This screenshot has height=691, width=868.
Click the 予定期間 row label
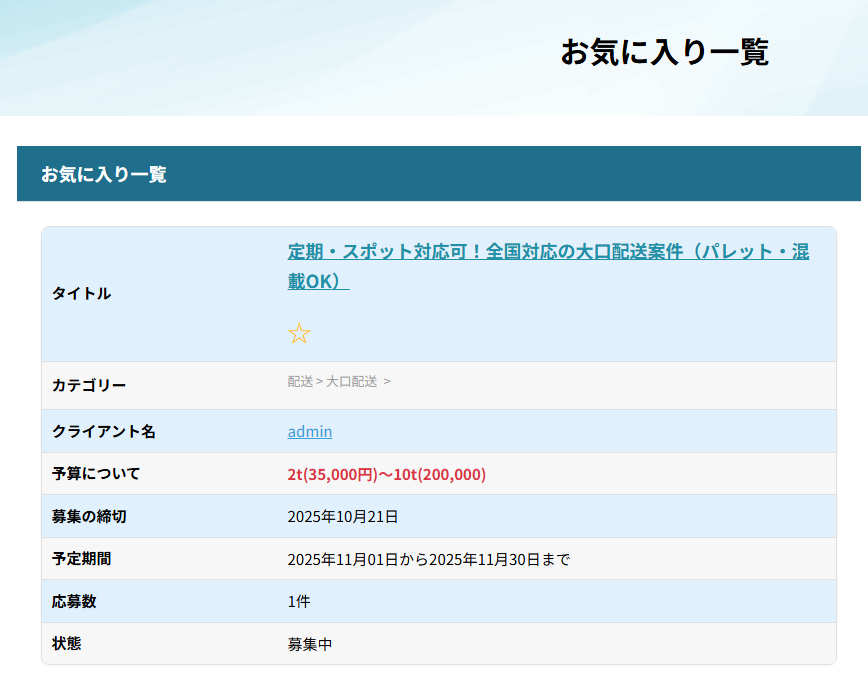click(x=81, y=559)
